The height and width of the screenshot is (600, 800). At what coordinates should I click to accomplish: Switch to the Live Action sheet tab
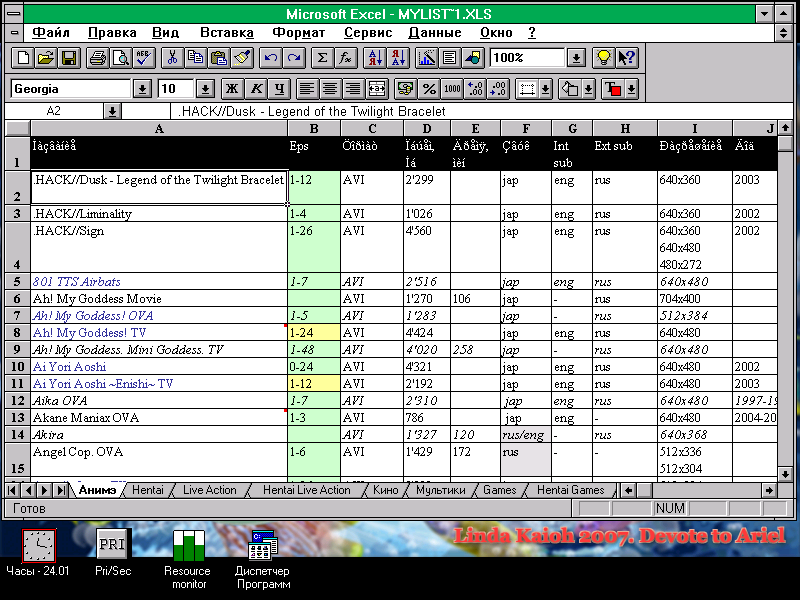[210, 490]
